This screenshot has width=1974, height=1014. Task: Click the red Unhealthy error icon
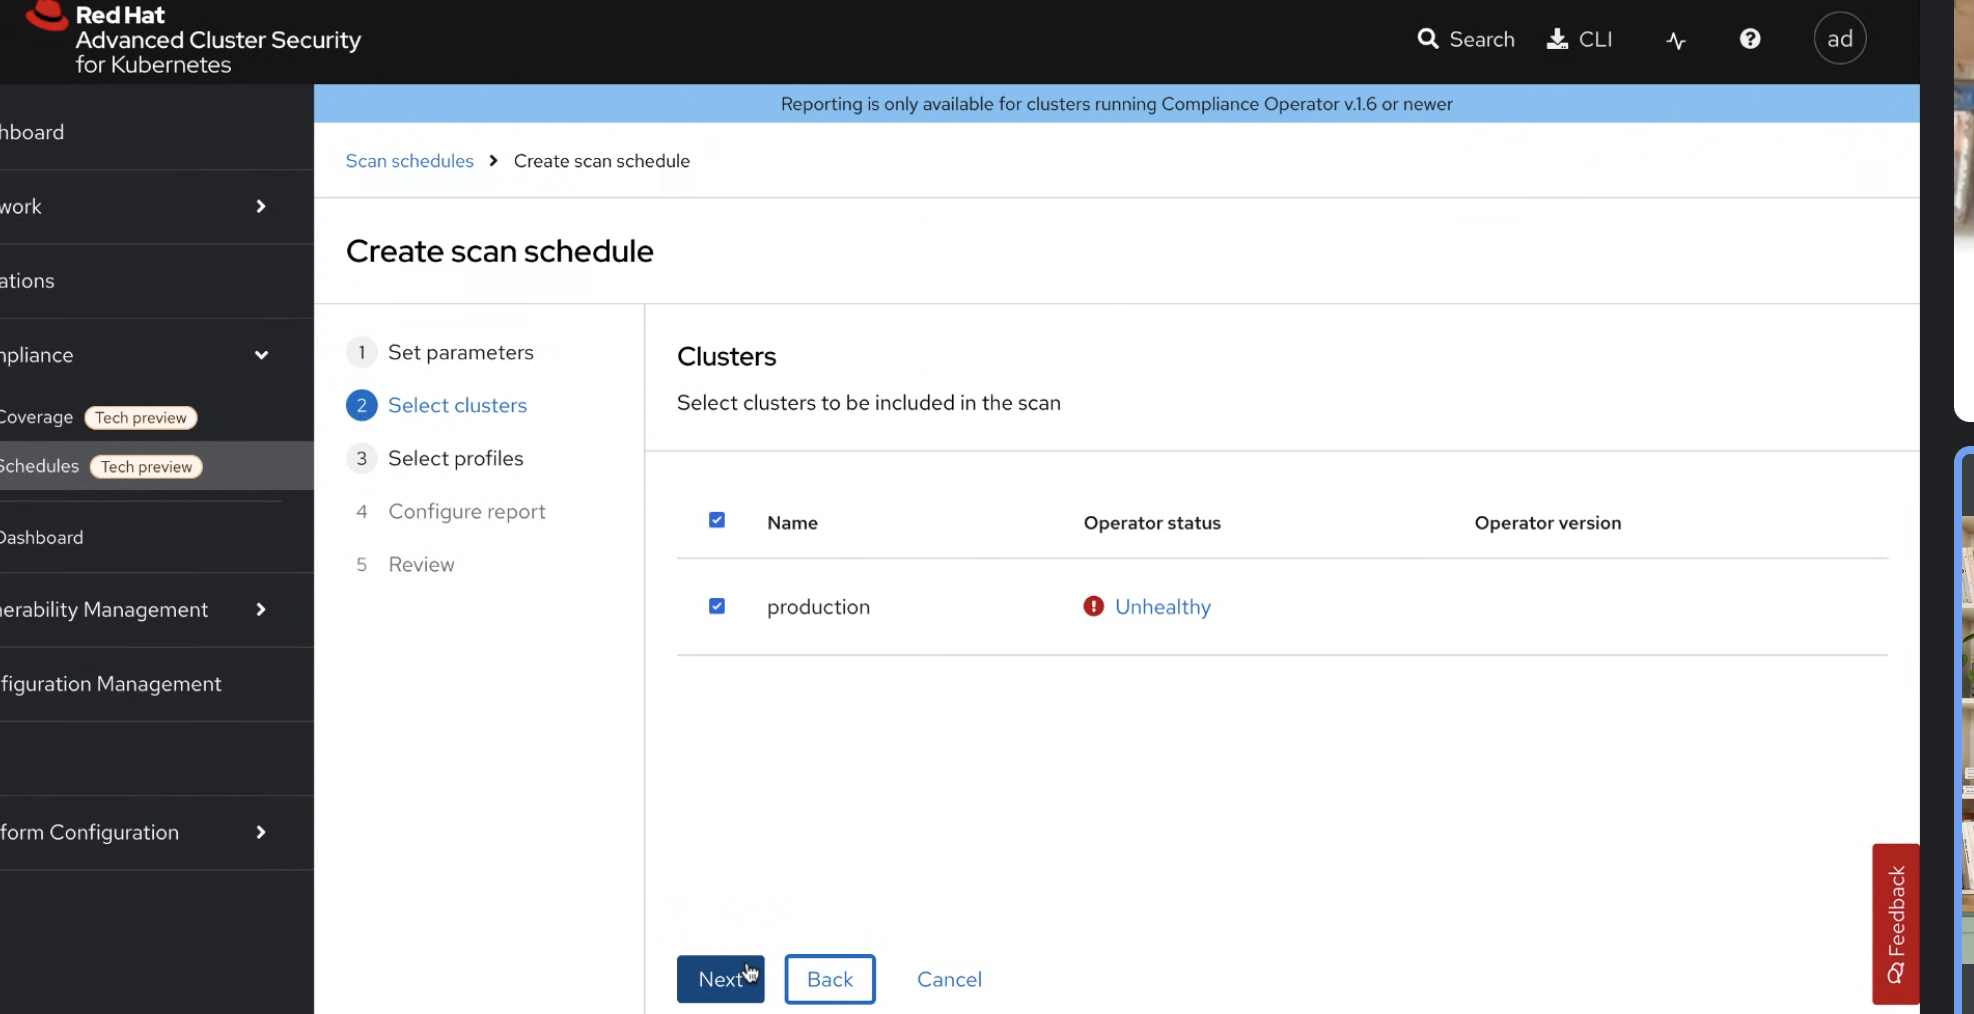(1093, 606)
